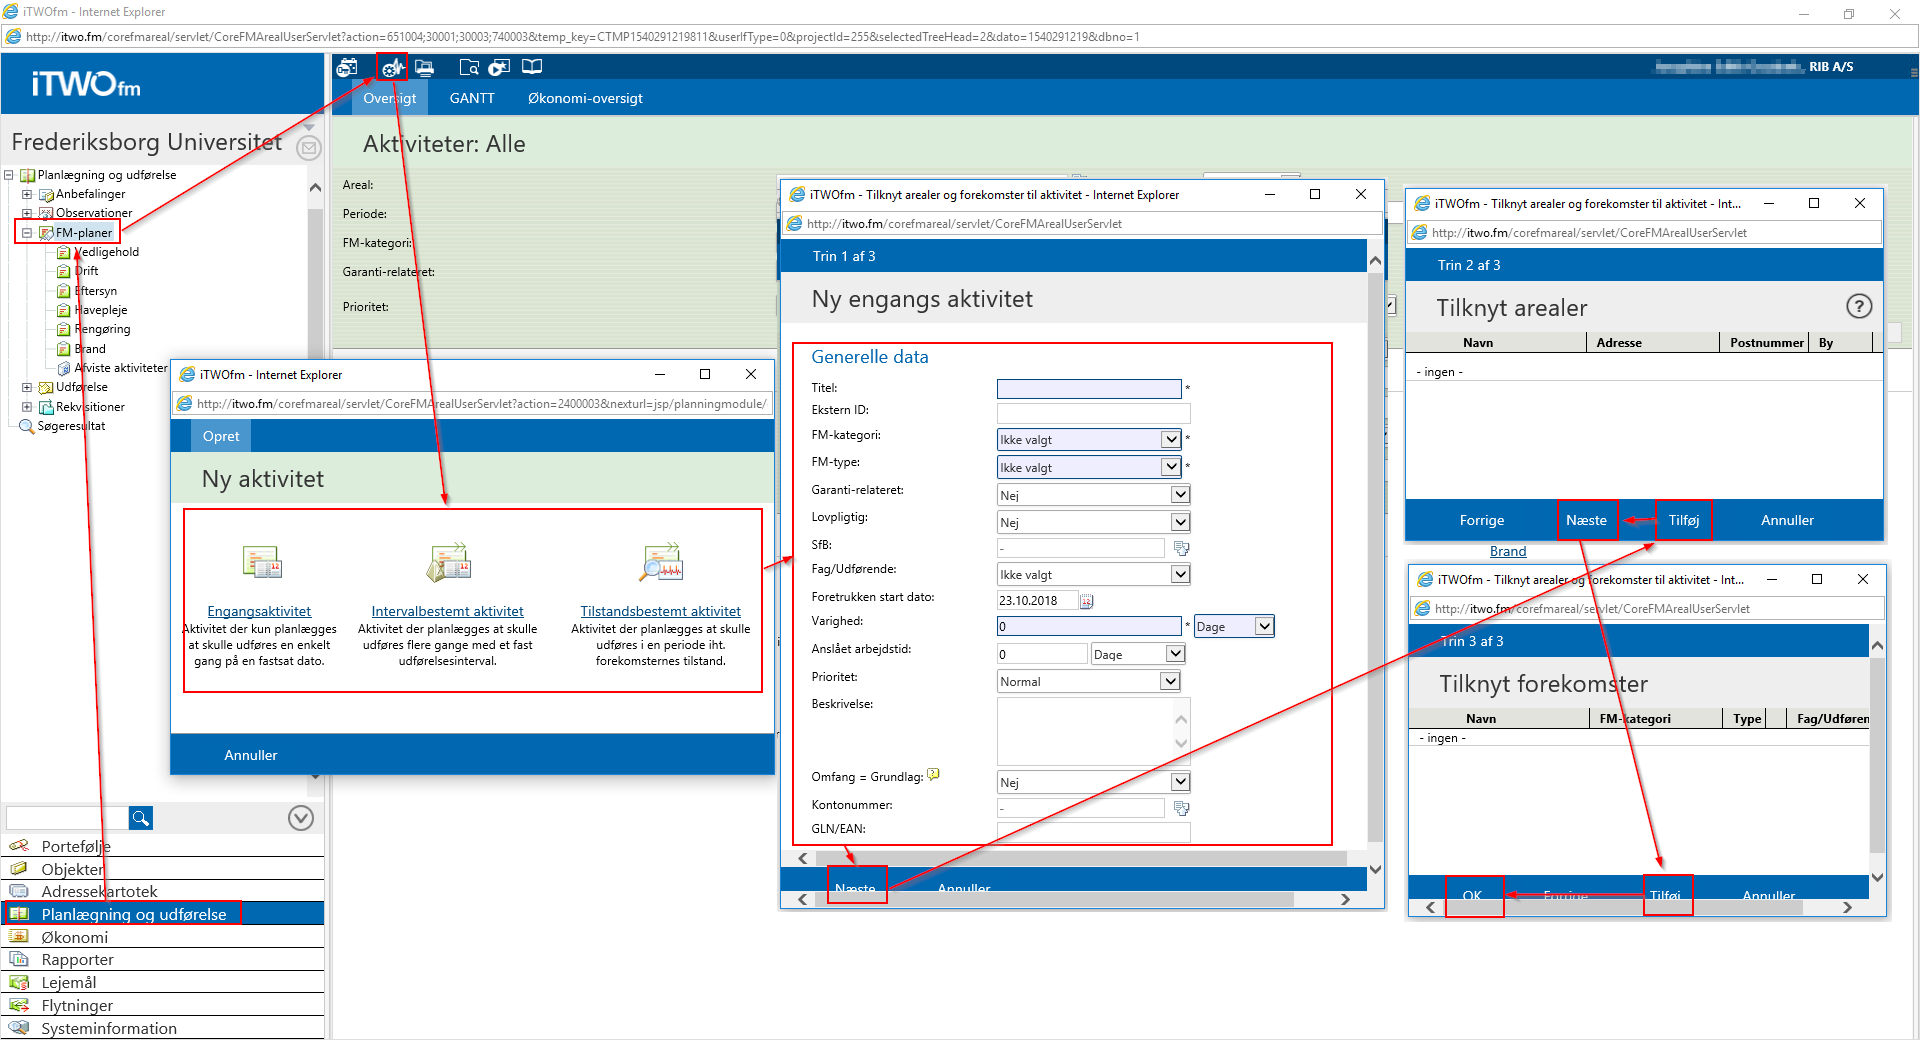Viewport: 1920px width, 1040px height.
Task: Select the Tilstandsbestemt aktivitet icon
Action: [660, 562]
